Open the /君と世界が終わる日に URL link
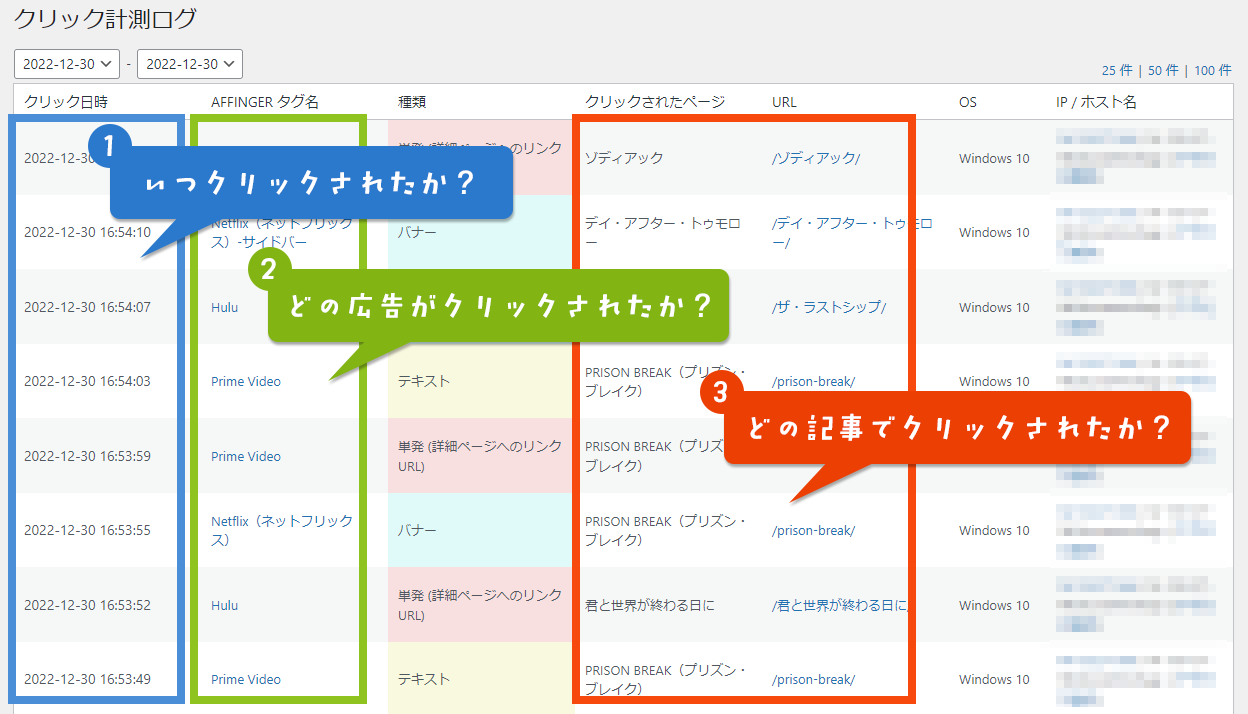Image resolution: width=1248 pixels, height=714 pixels. click(x=840, y=605)
